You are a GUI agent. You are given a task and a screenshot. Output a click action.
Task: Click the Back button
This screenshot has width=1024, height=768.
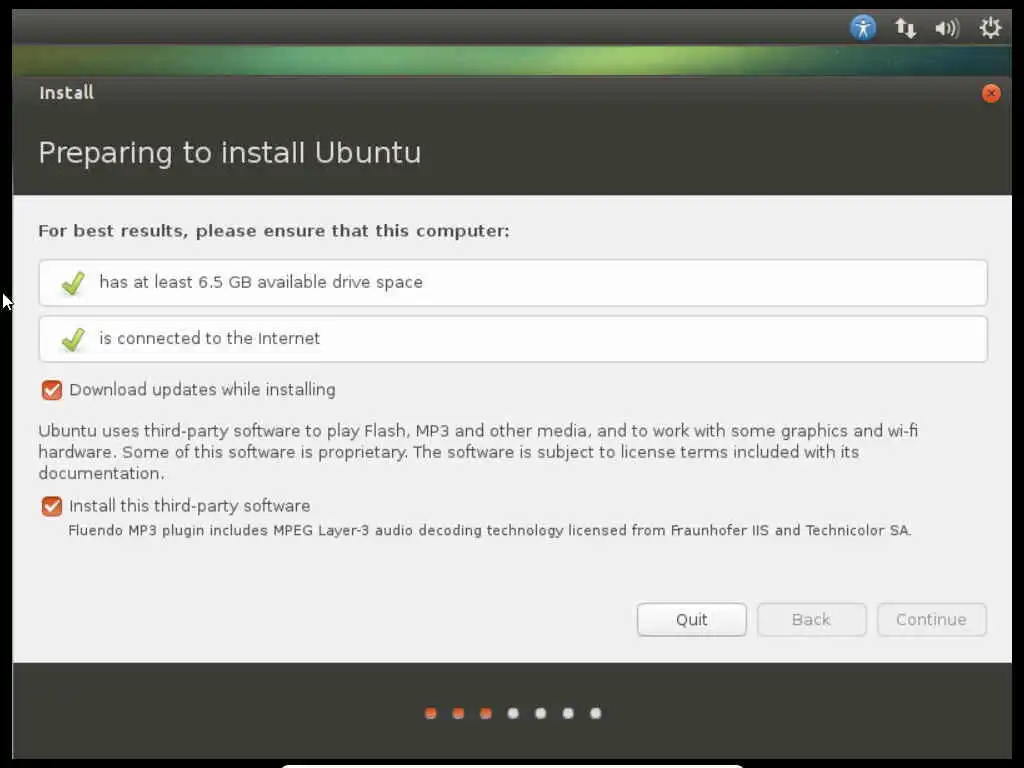812,619
